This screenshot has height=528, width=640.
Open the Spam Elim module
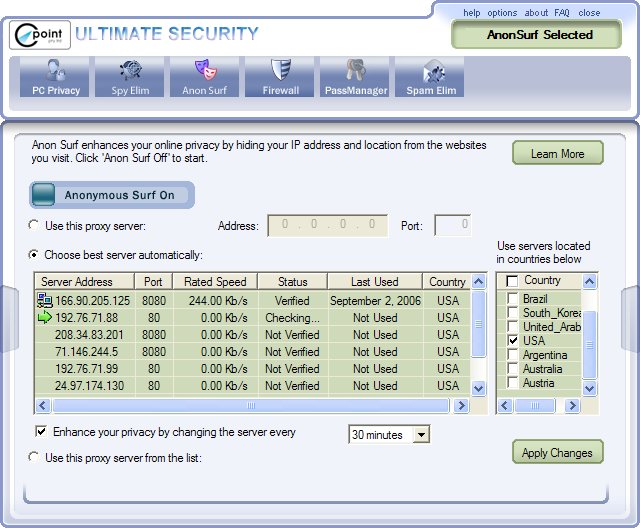click(430, 77)
